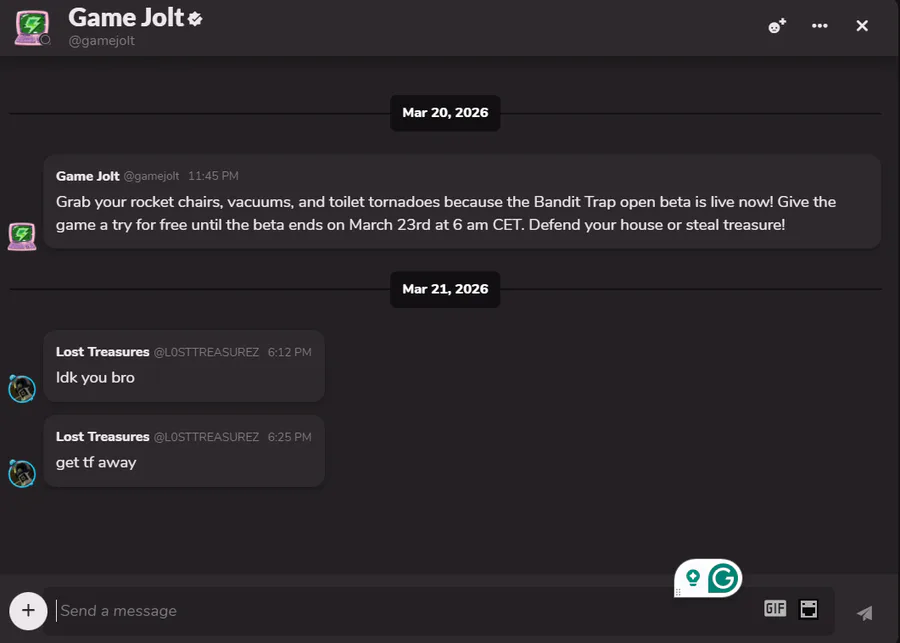Open the three-dot more options menu
Viewport: 900px width, 643px height.
point(820,26)
